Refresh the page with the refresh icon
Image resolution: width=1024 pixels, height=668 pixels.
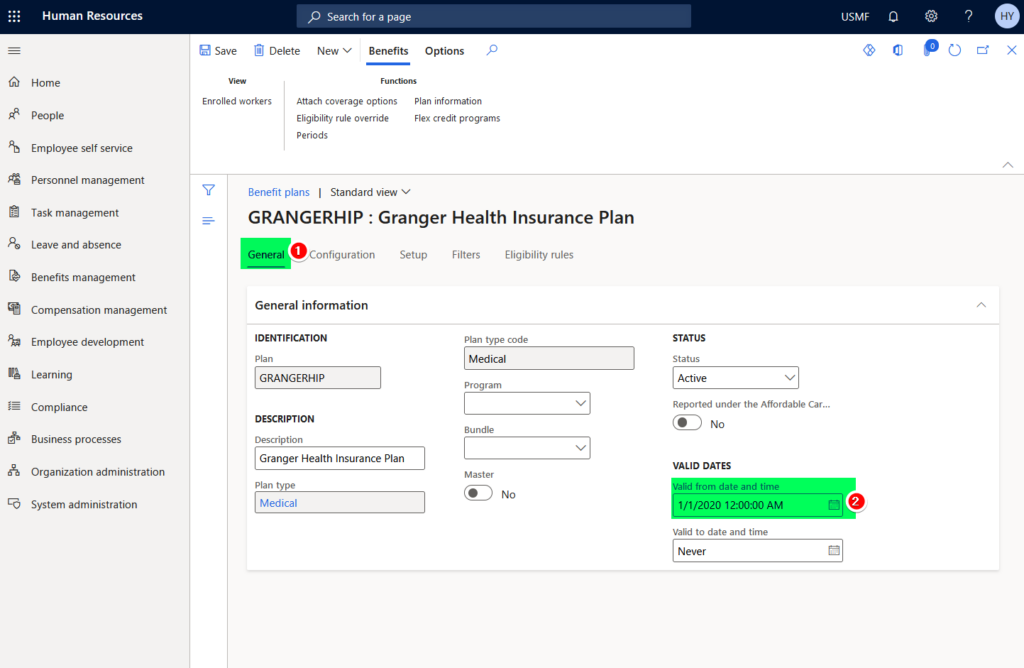tap(954, 50)
